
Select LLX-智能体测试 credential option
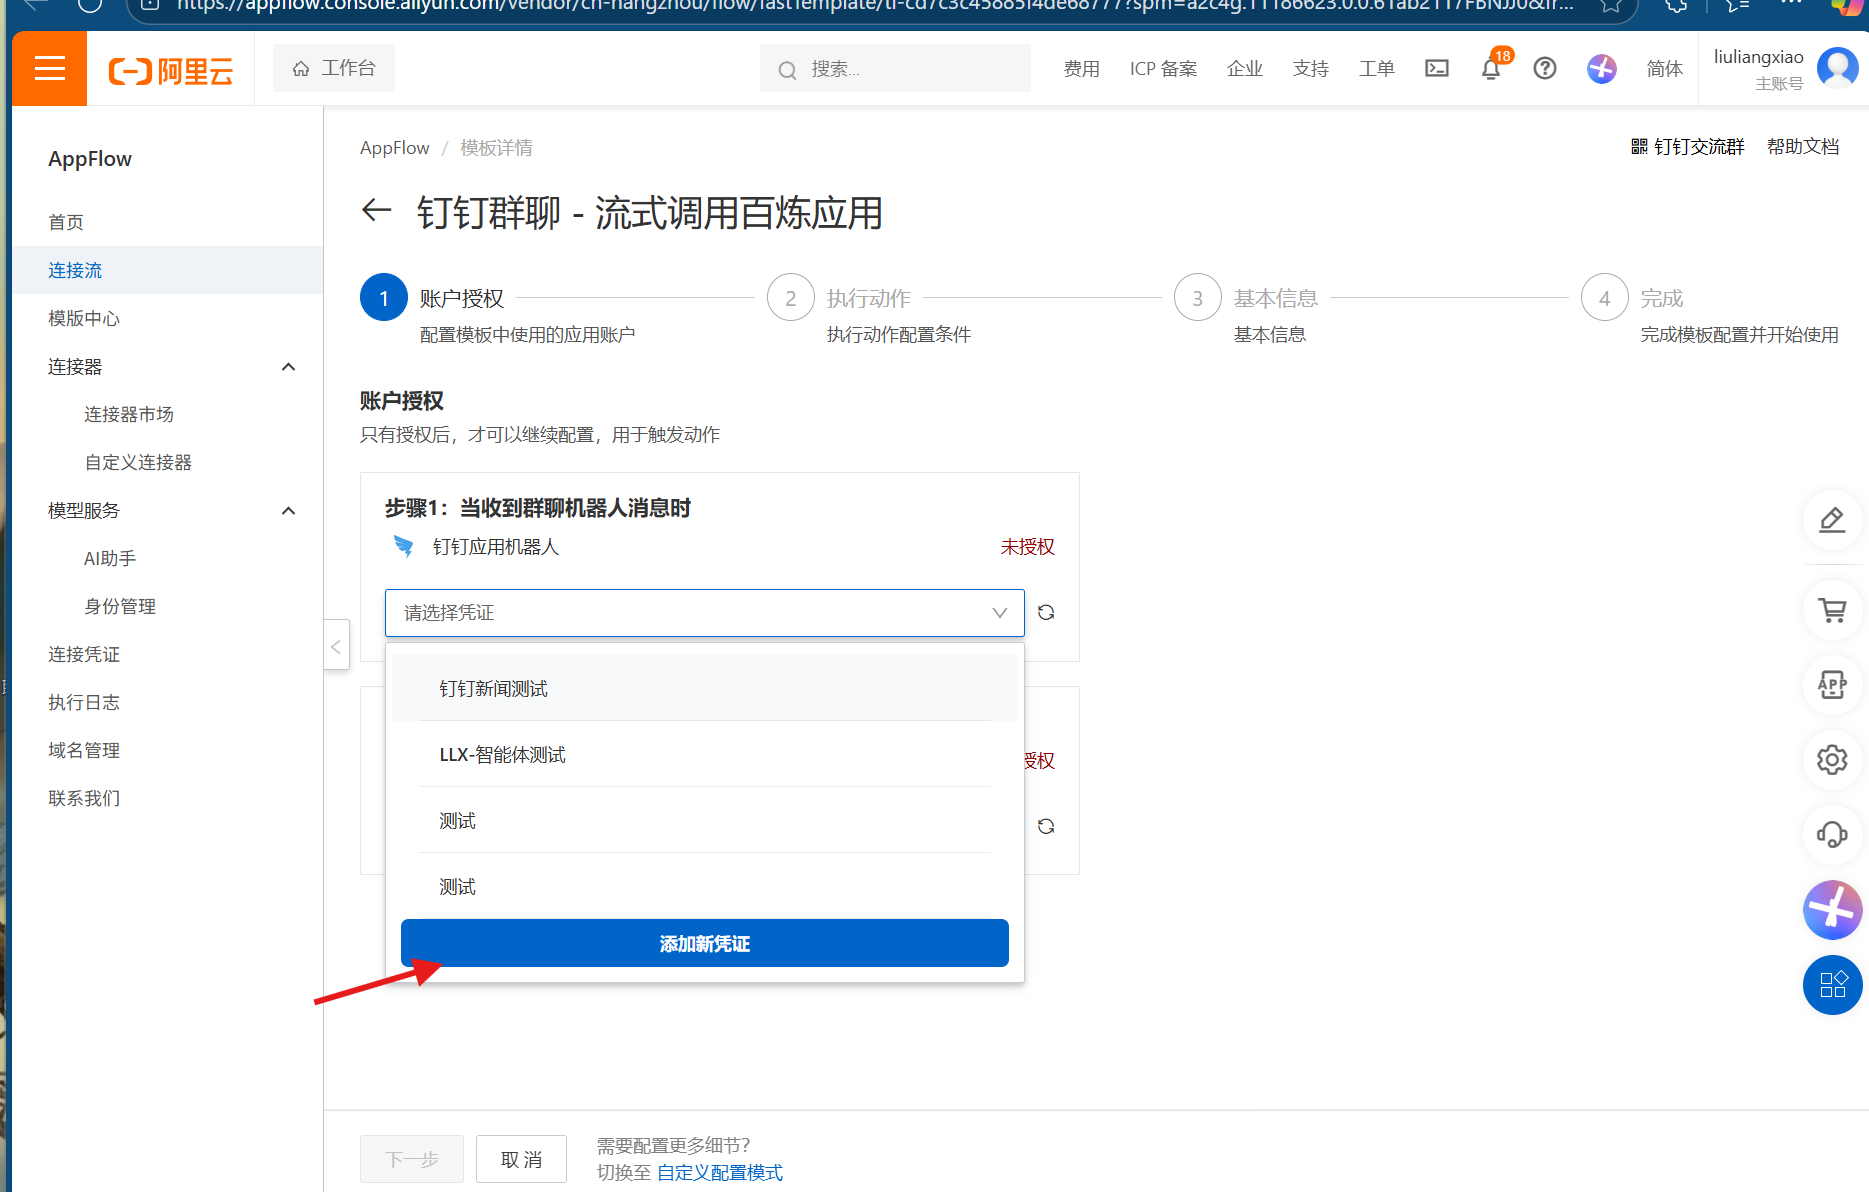pyautogui.click(x=705, y=754)
